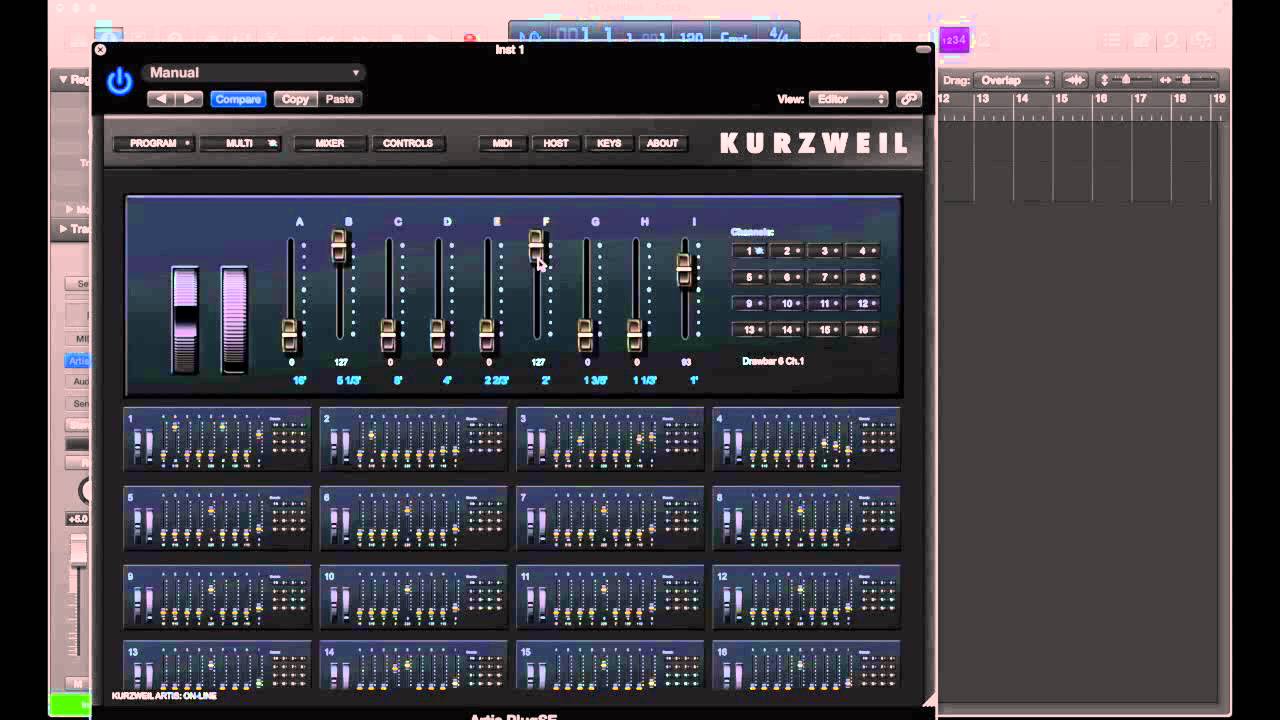The image size is (1280, 720).
Task: Click the 93 value under drawbar I
Action: (686, 362)
